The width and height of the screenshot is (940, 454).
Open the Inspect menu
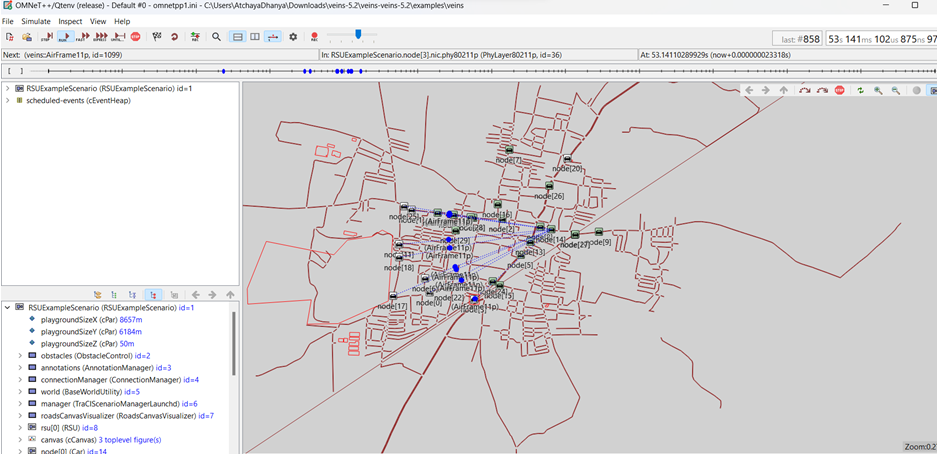pos(70,21)
